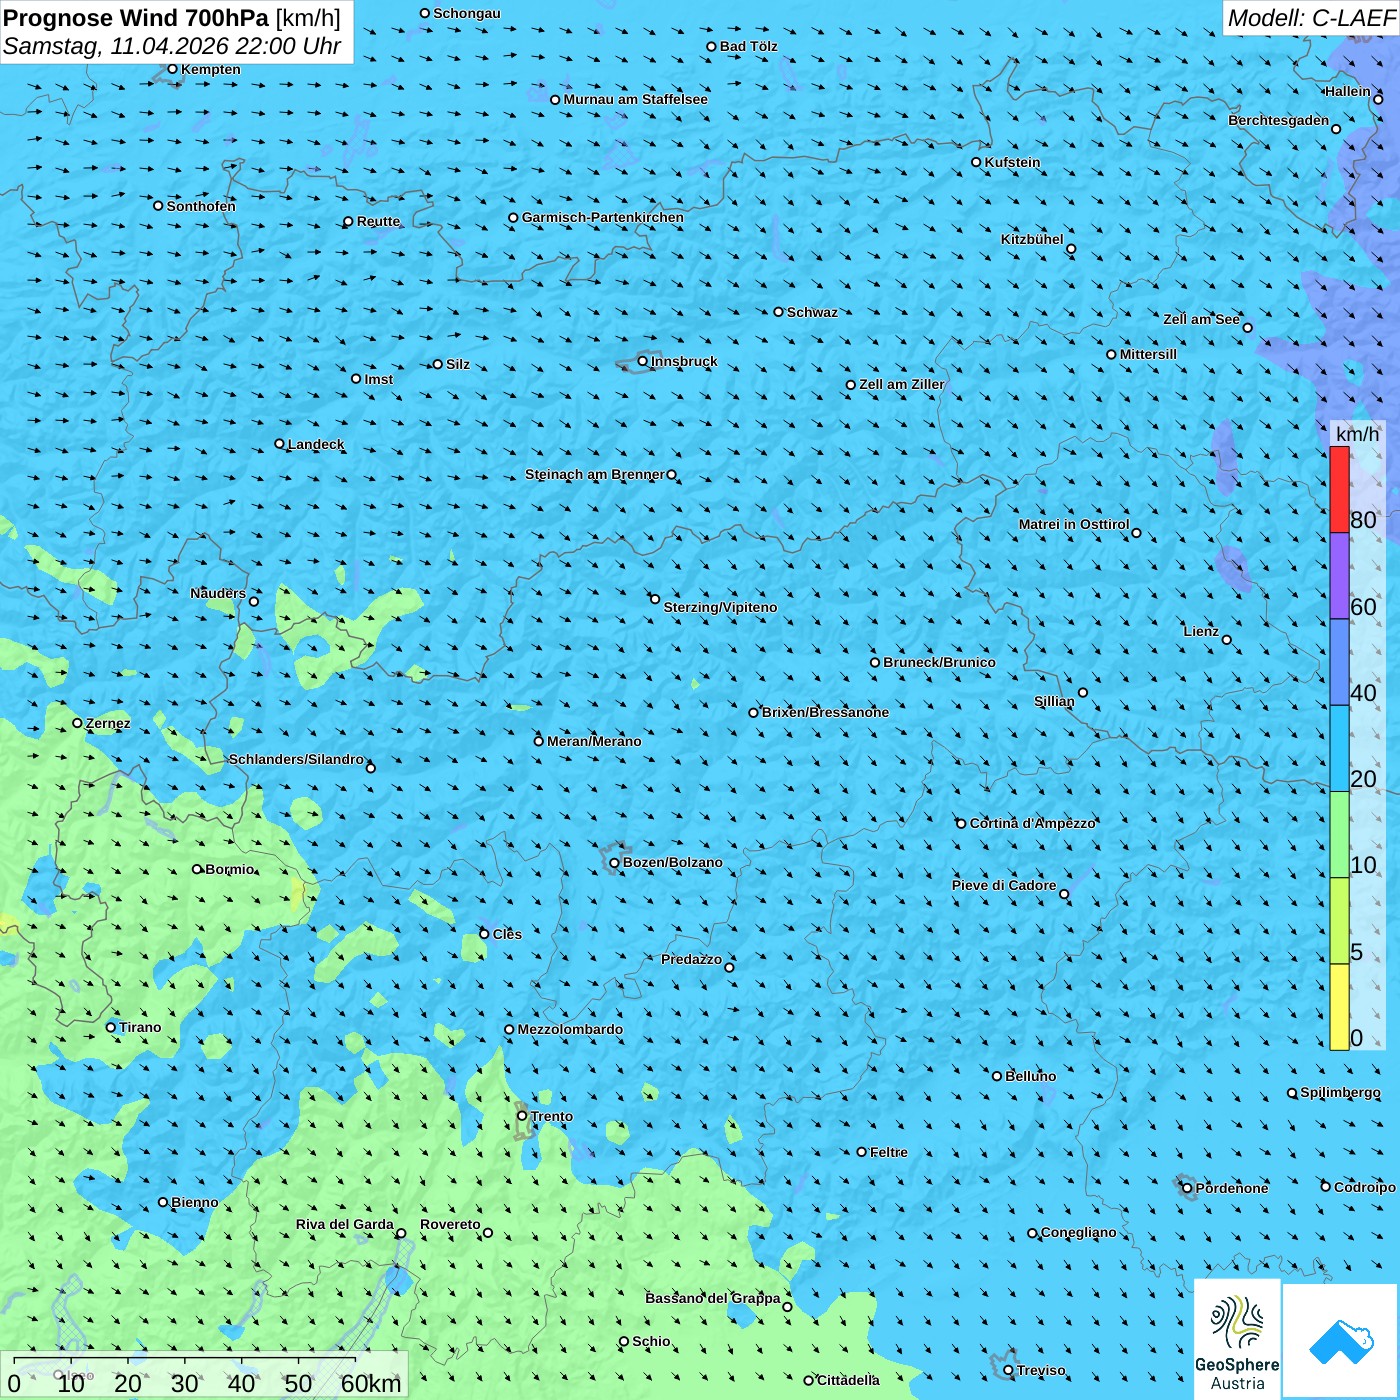Click the 'Schlanders/Silandro' label

pyautogui.click(x=296, y=759)
